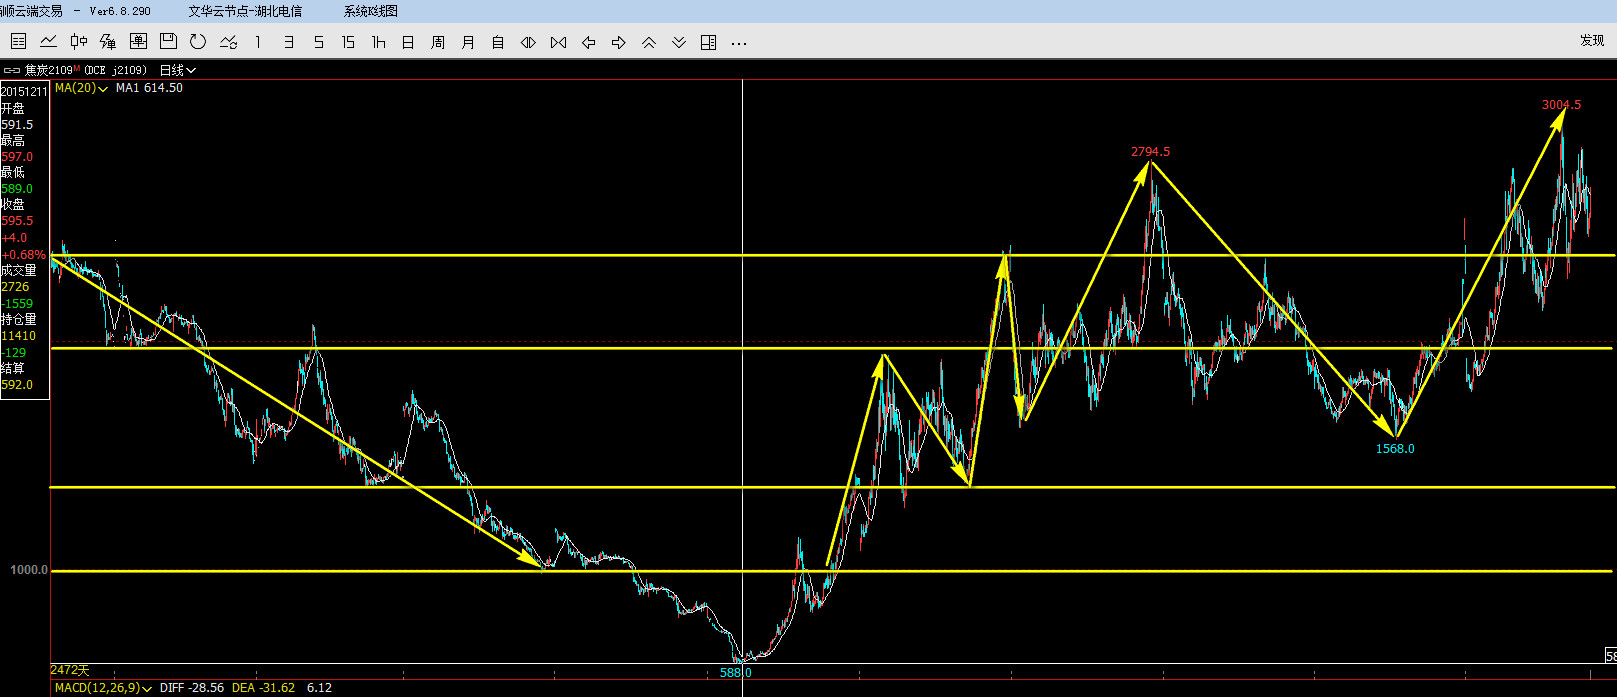The image size is (1617, 697).
Task: Click the save layout disk icon
Action: click(168, 42)
